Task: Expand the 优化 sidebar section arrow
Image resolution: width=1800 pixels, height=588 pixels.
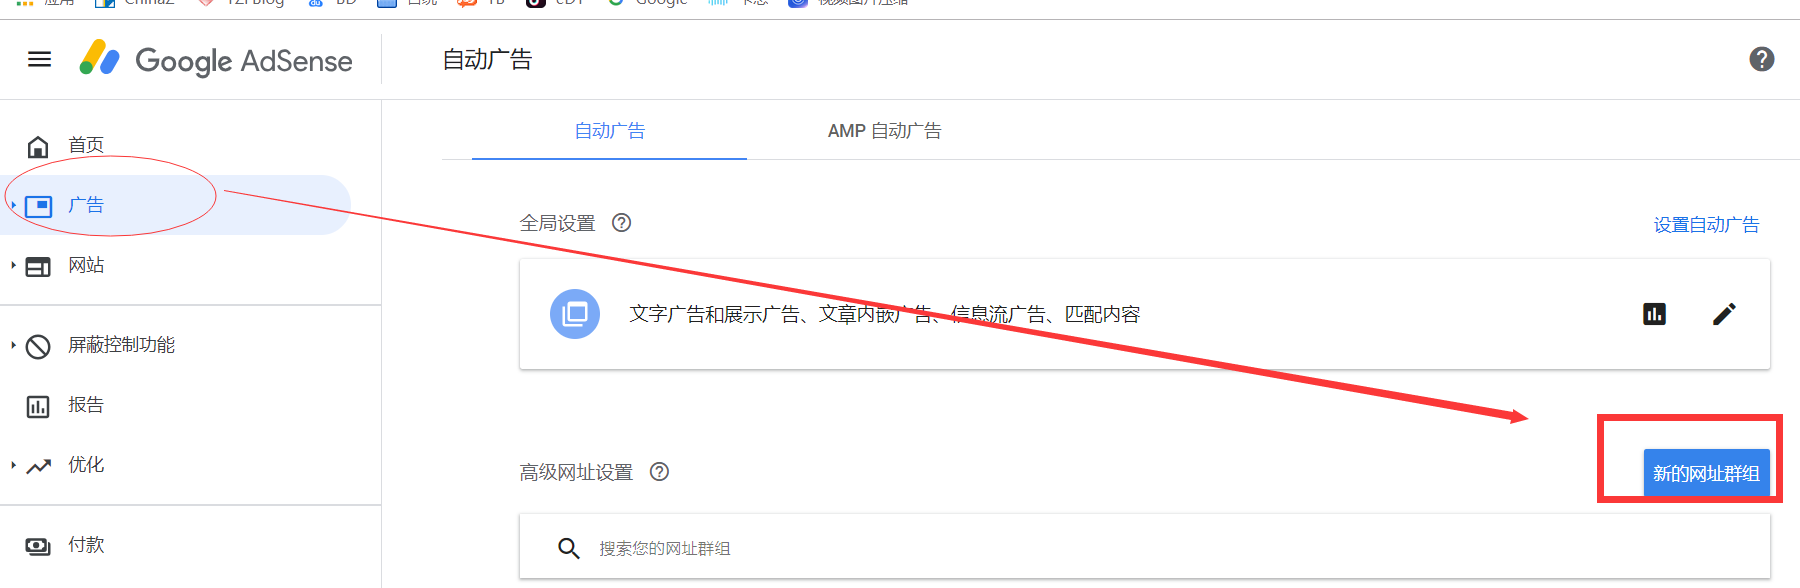Action: pyautogui.click(x=13, y=465)
